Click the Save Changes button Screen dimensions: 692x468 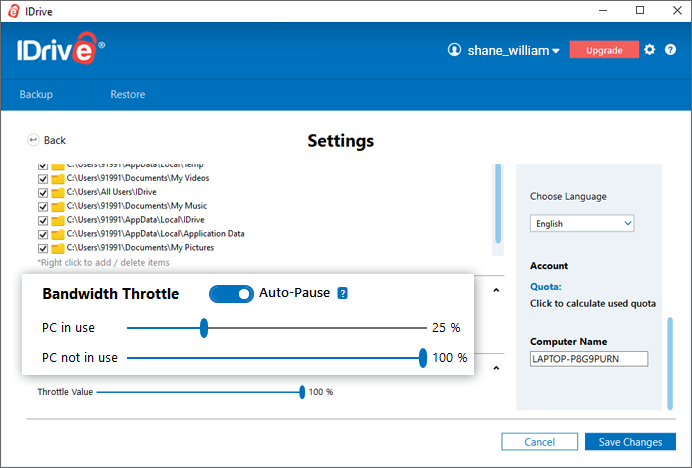[x=630, y=442]
